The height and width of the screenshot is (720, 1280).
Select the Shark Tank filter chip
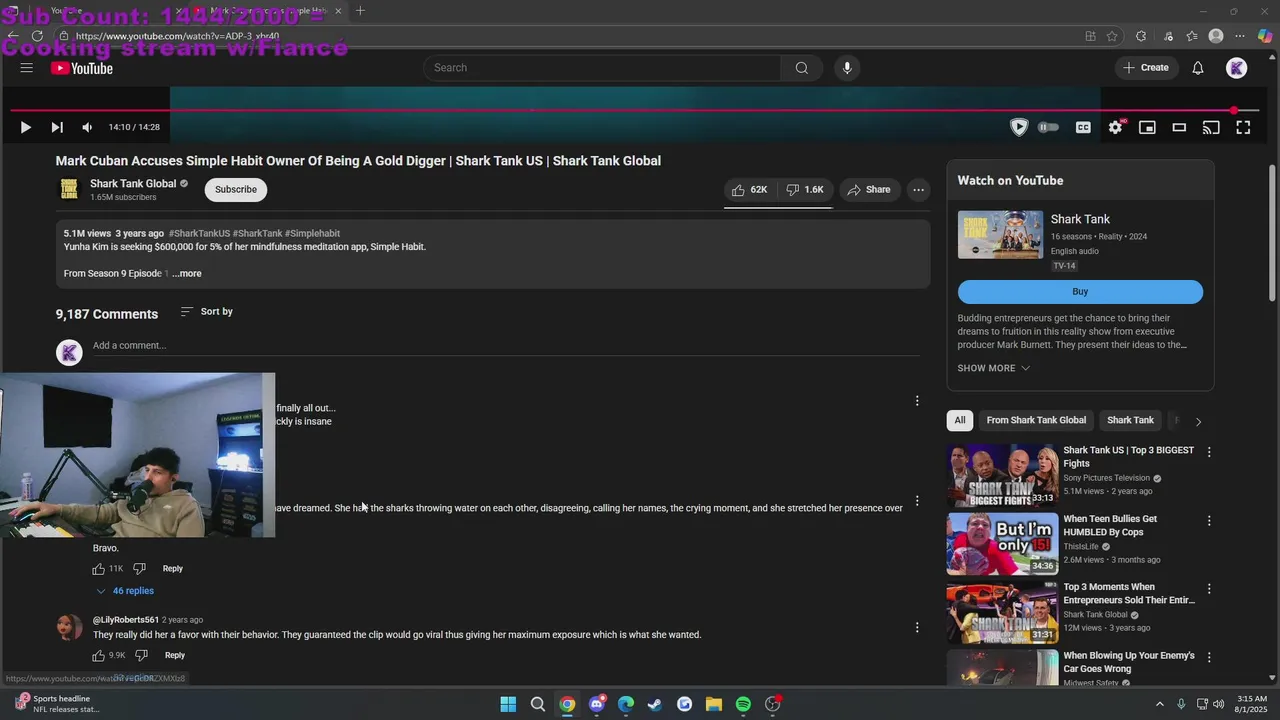1130,420
